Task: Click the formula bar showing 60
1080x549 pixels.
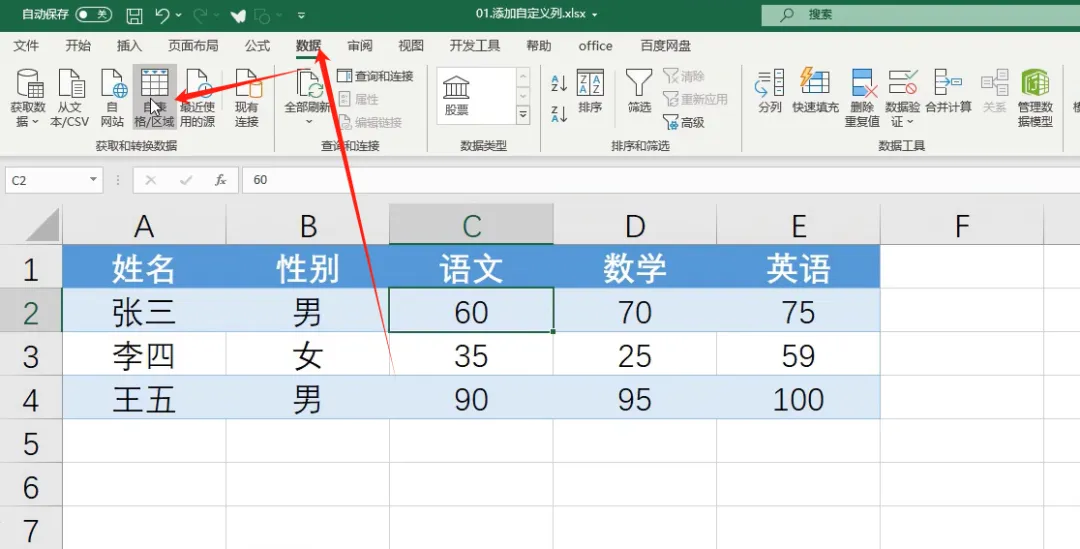Action: [x=661, y=180]
